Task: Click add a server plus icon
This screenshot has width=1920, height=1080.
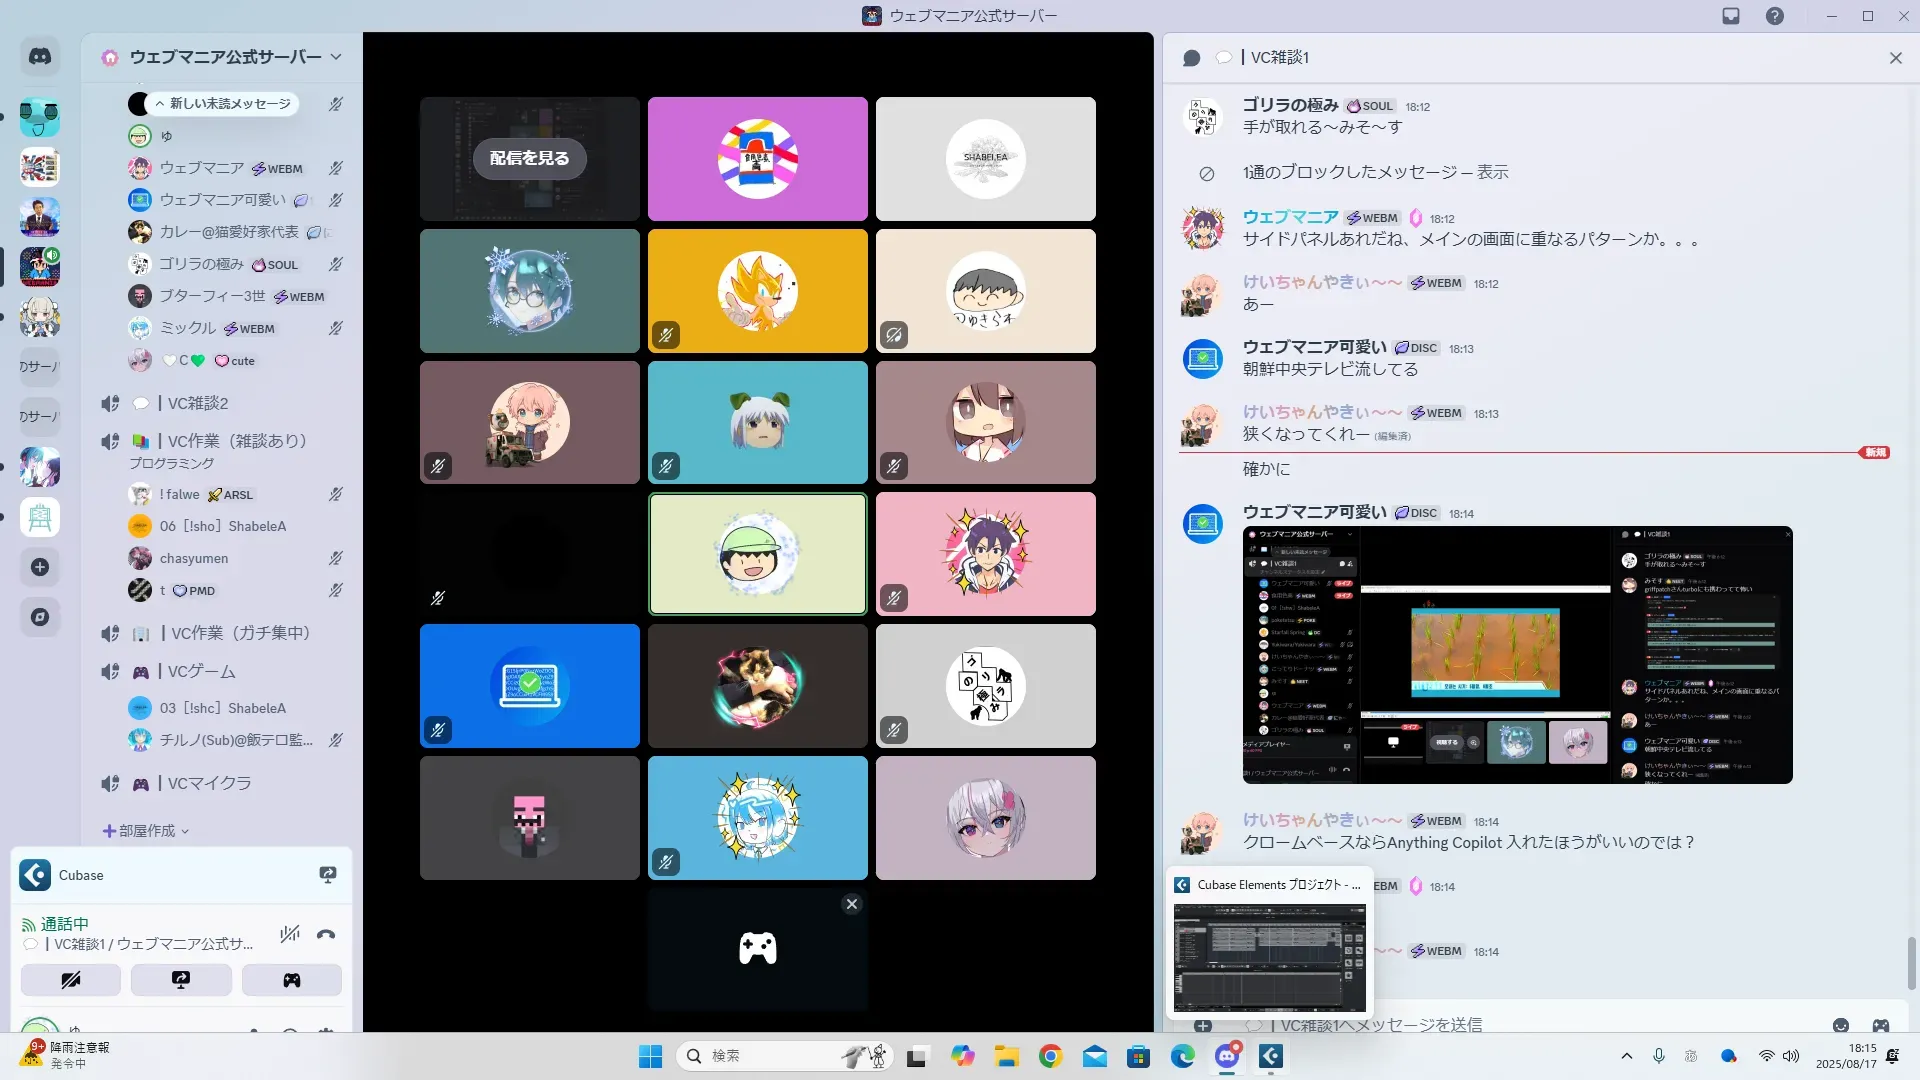Action: click(x=40, y=567)
